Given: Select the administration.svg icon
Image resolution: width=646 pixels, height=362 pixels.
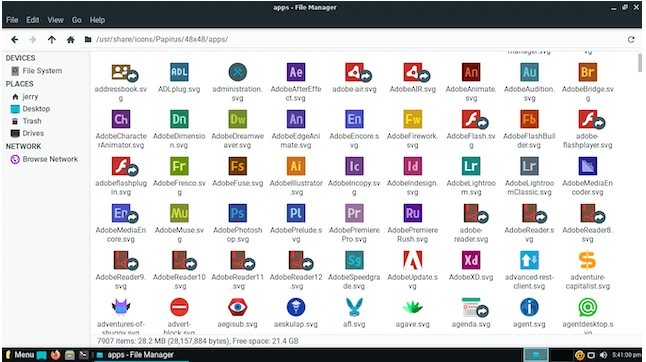Looking at the screenshot, I should [x=238, y=72].
